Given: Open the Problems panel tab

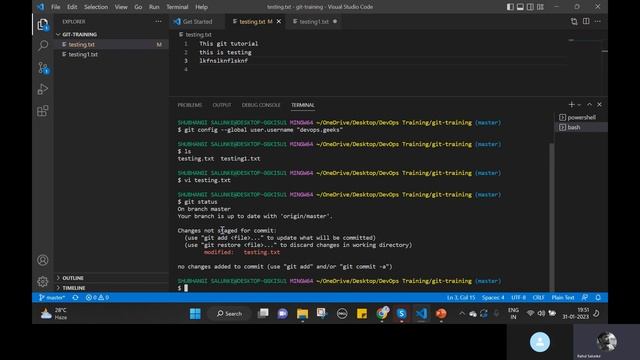Looking at the screenshot, I should tap(189, 105).
